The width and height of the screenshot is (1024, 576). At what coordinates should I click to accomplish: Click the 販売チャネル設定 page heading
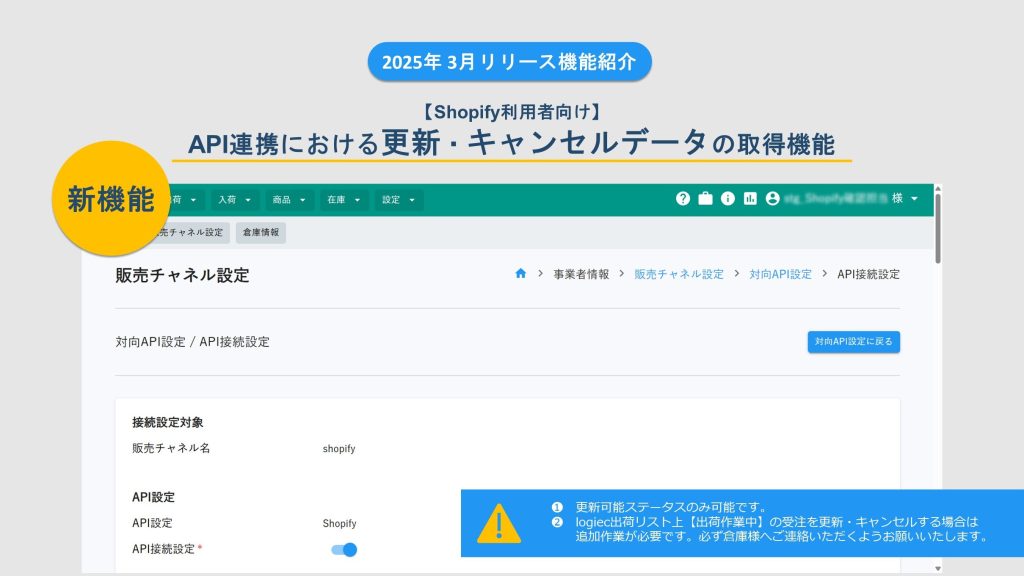tap(182, 275)
